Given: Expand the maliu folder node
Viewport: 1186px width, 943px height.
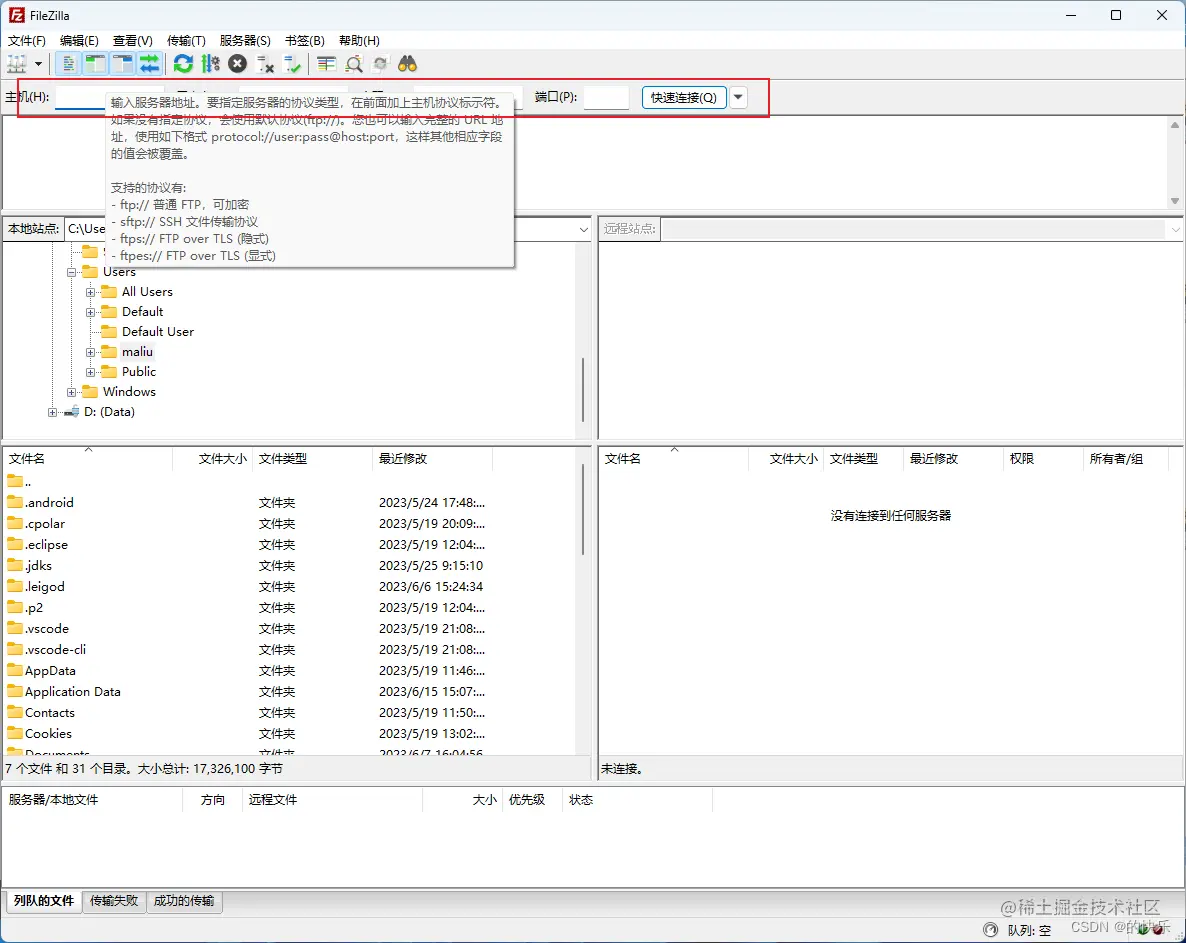Looking at the screenshot, I should 91,352.
